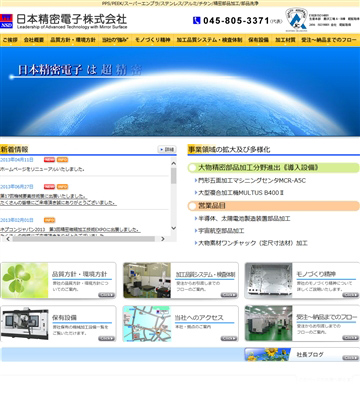Screen dimensions: 360x396
Task: Click the 詳細 button next to 新着情報
Action: (x=167, y=149)
